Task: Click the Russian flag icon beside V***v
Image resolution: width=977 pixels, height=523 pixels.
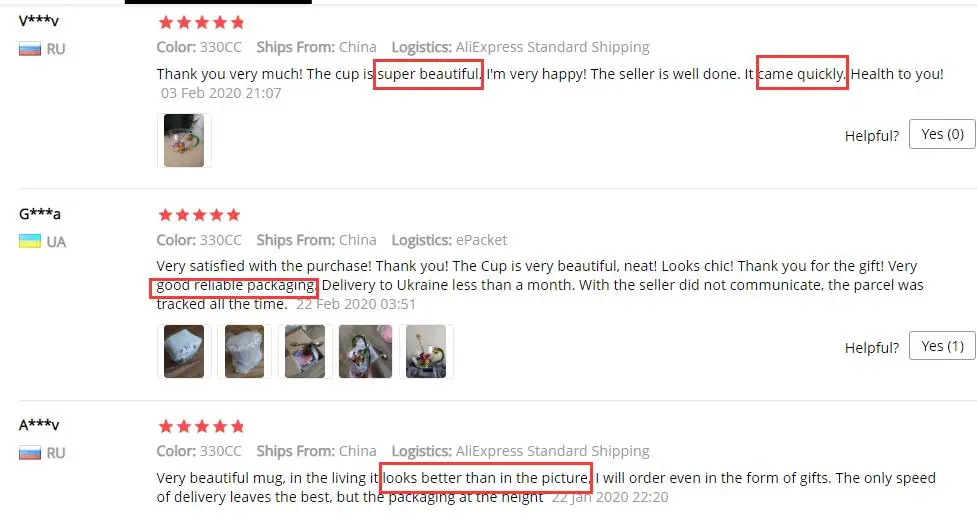Action: coord(30,49)
